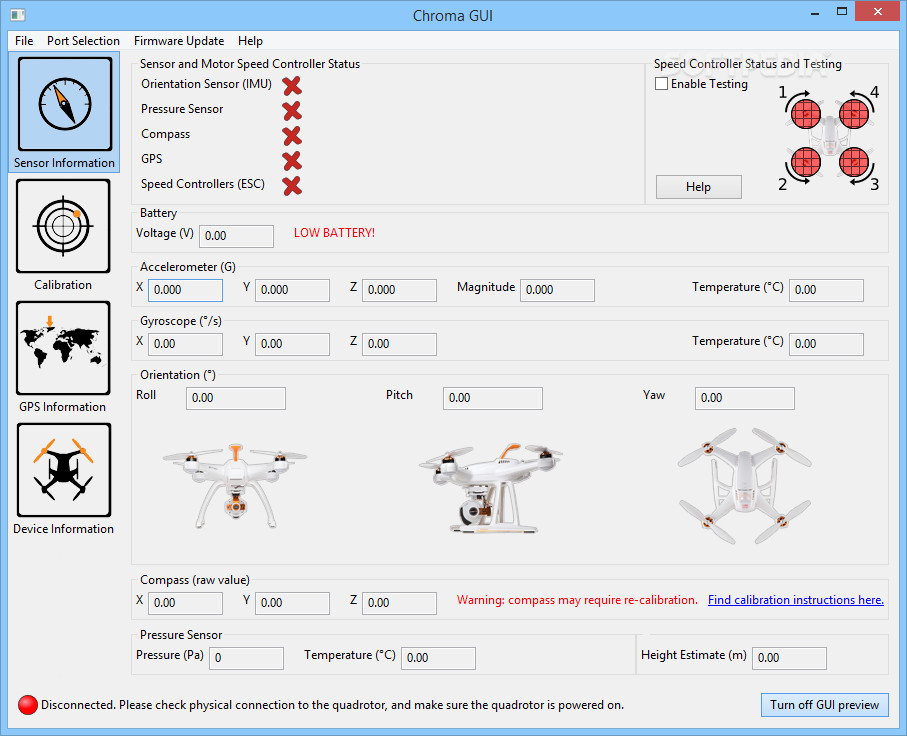
Task: Select motor 3 in the speed controller diagram
Action: pyautogui.click(x=854, y=162)
